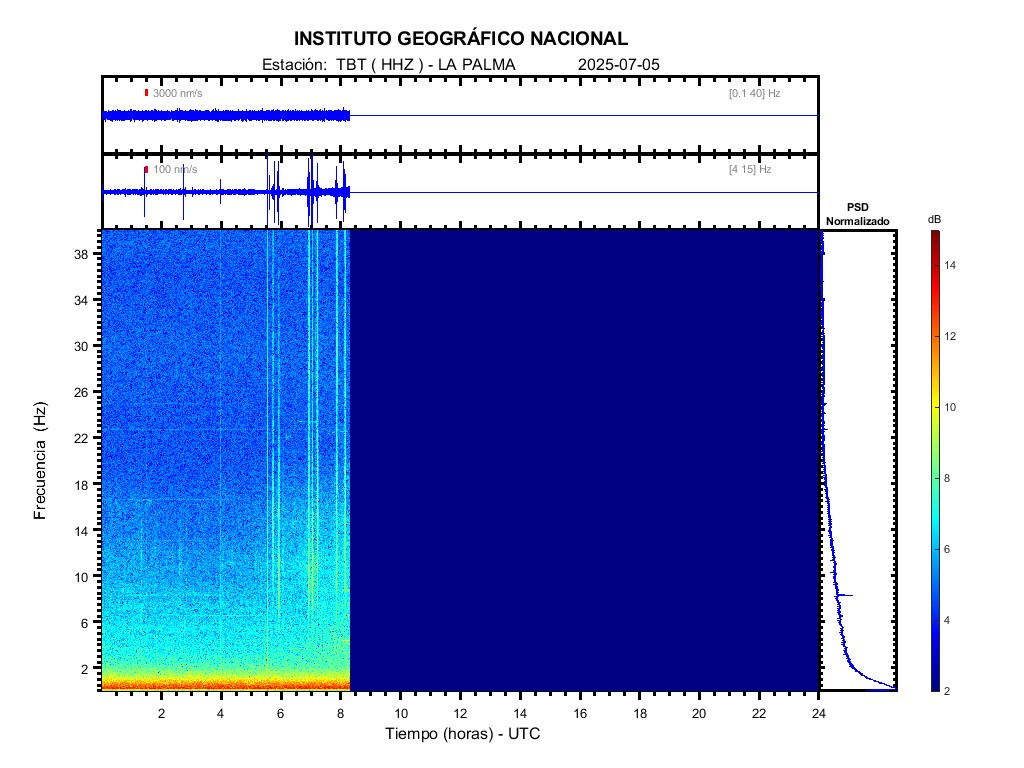1024x768 pixels.
Task: Click the colorbar at the 14 dB red region
Action: [936, 265]
